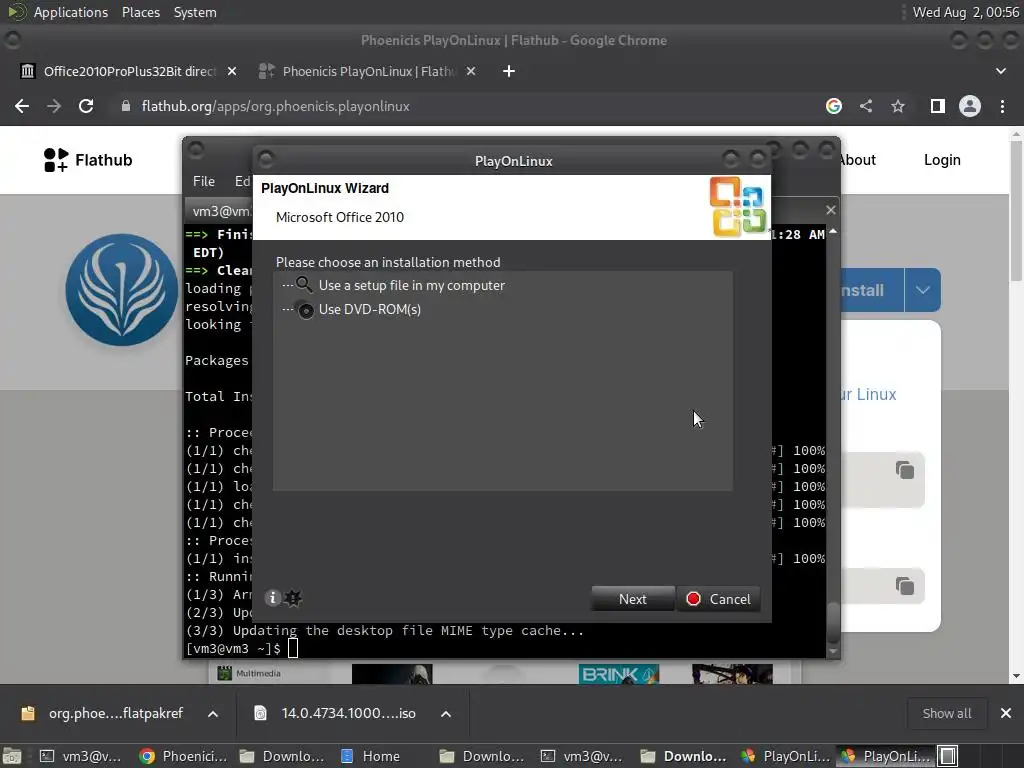The image size is (1024, 768).
Task: Click the BRINK game thumbnail
Action: click(x=618, y=674)
